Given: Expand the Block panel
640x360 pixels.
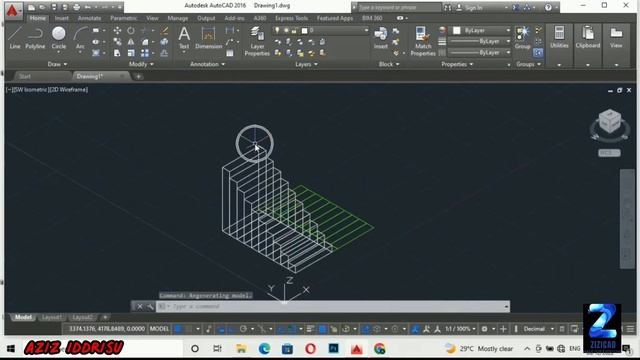Looking at the screenshot, I should point(389,64).
